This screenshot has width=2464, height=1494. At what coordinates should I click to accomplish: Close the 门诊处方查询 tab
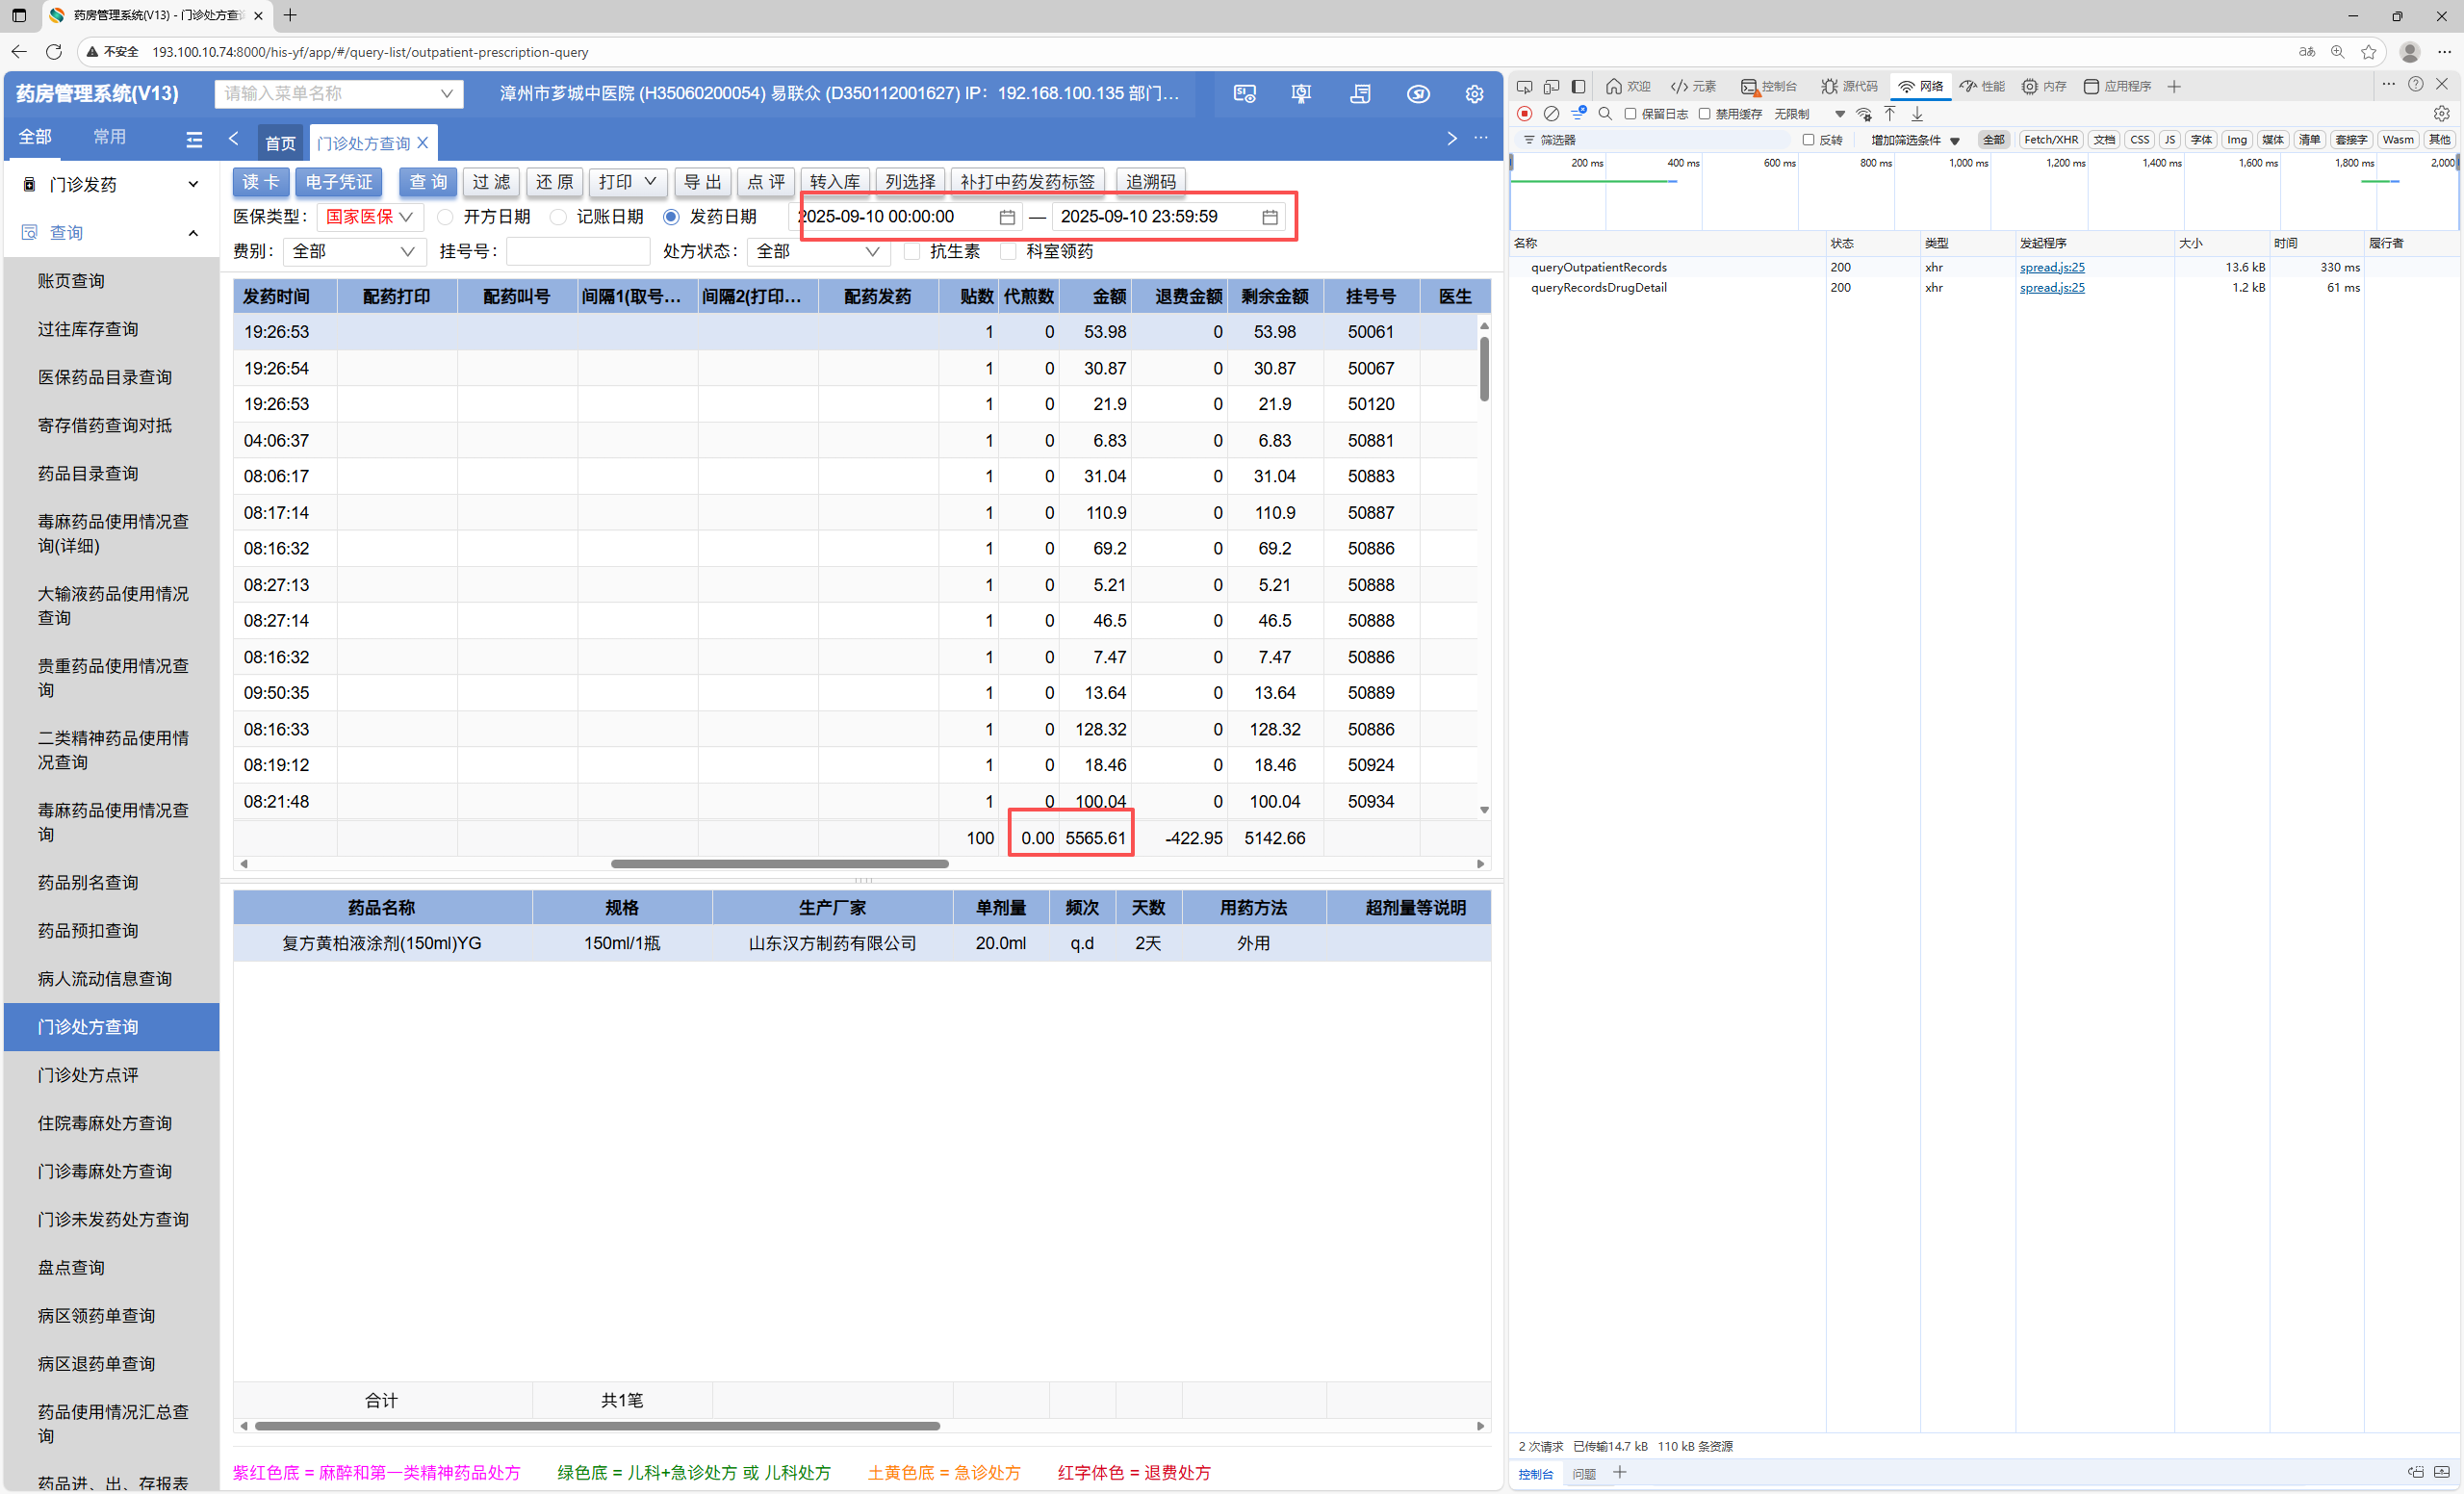423,143
